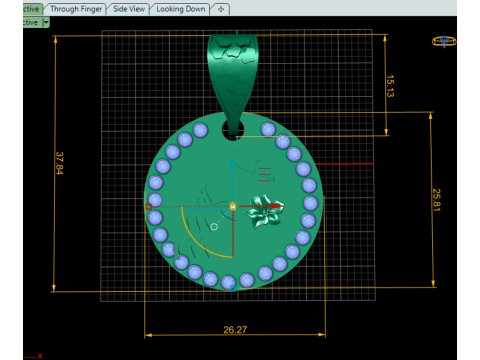Select the Looking Down viewport tab
This screenshot has width=480, height=360.
[181, 9]
